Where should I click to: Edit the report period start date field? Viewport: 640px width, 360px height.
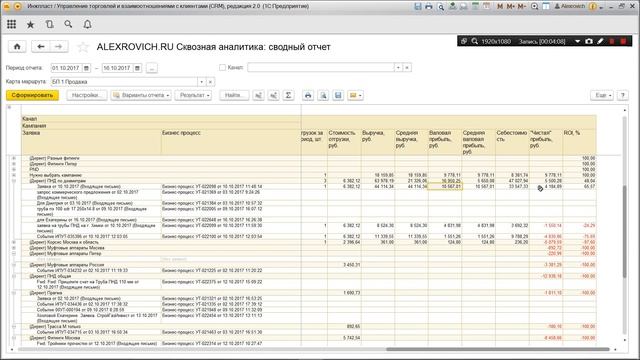pos(67,68)
